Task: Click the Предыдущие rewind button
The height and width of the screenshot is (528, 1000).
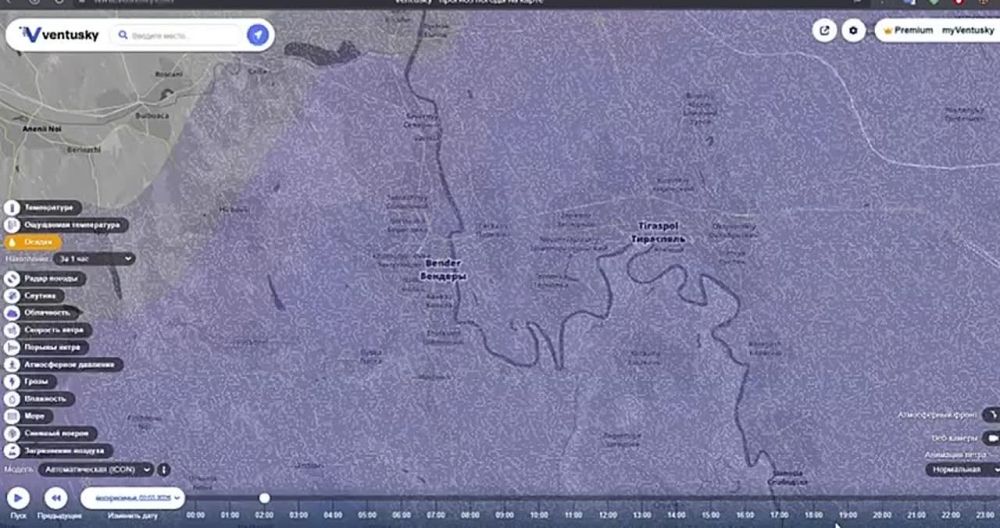Action: click(x=57, y=496)
